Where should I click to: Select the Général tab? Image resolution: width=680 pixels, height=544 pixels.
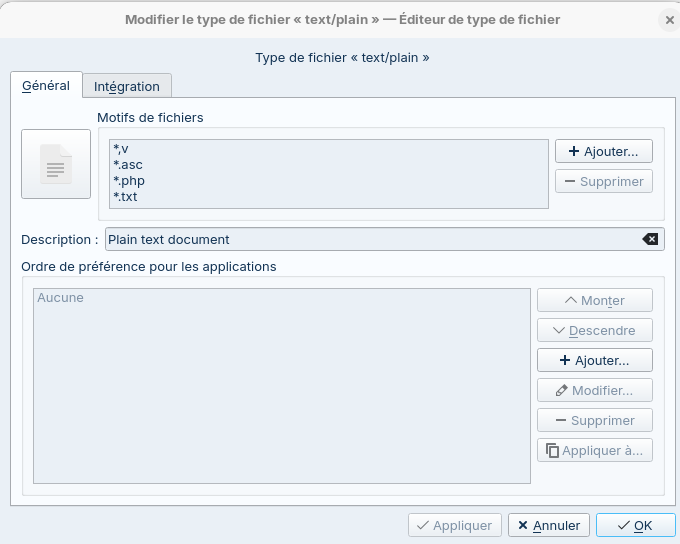tap(46, 86)
